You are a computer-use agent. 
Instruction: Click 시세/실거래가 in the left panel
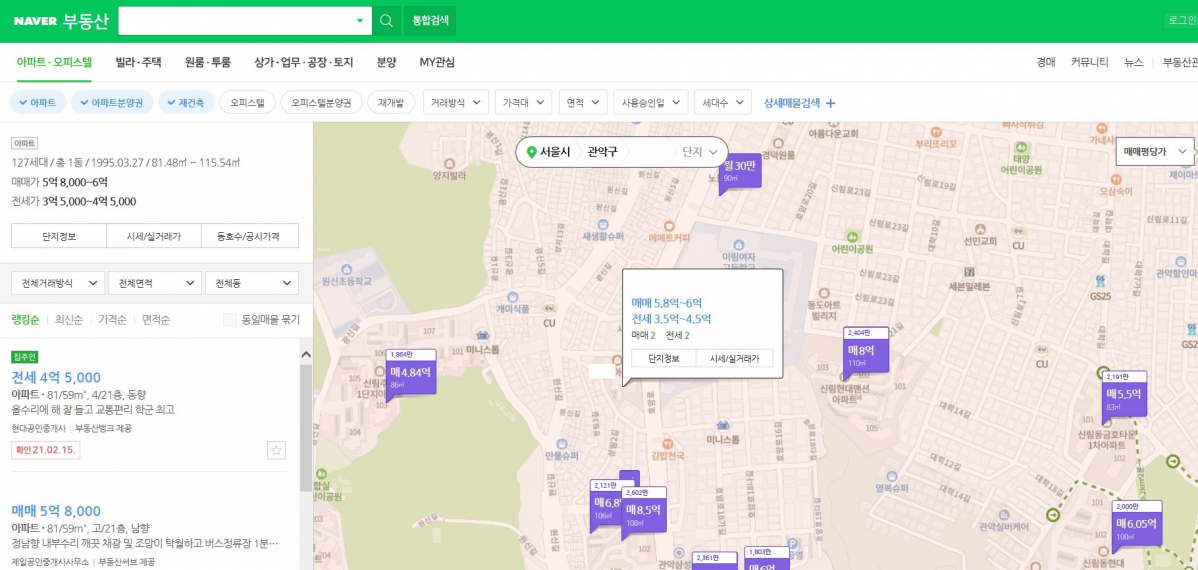[x=154, y=236]
